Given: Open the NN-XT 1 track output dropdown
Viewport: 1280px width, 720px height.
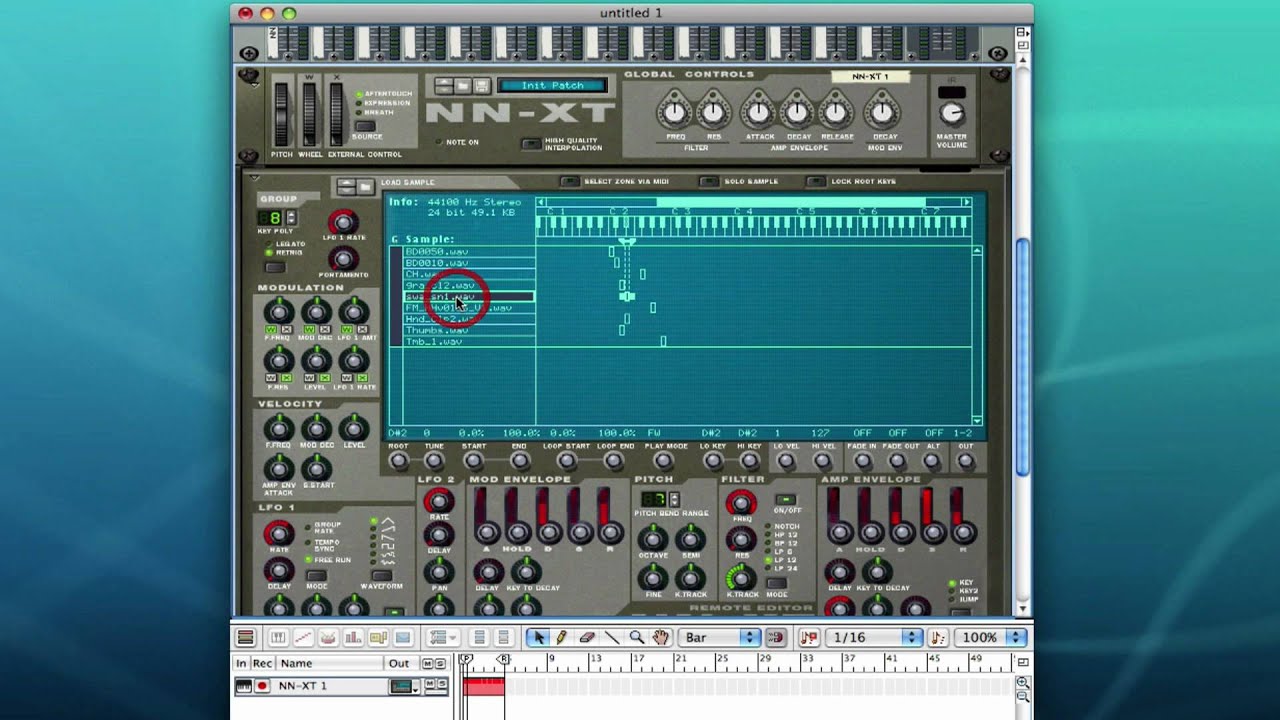Looking at the screenshot, I should [403, 686].
